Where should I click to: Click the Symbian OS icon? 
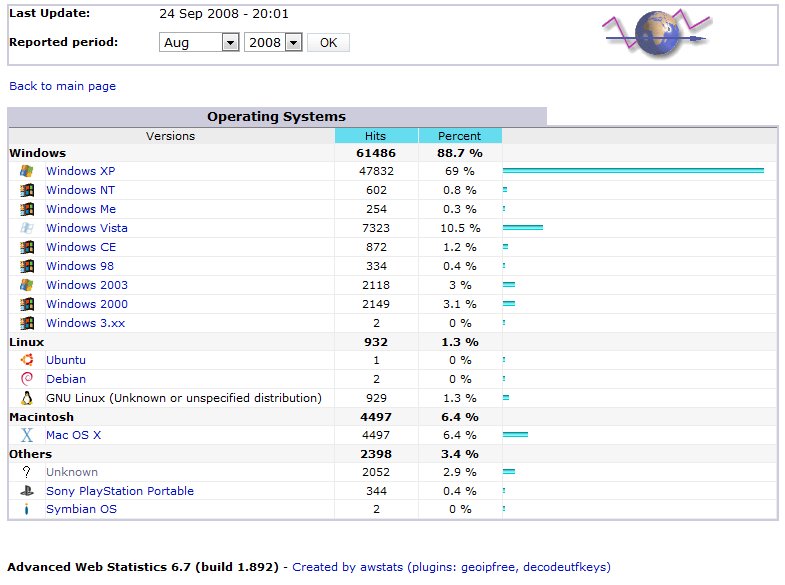click(x=27, y=509)
